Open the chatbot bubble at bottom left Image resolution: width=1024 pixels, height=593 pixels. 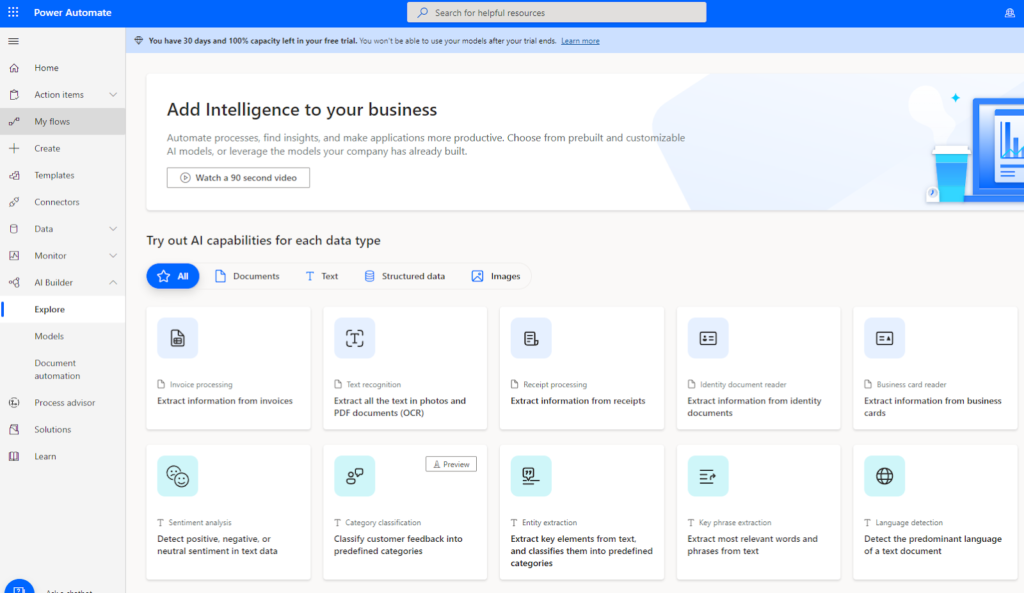click(20, 586)
